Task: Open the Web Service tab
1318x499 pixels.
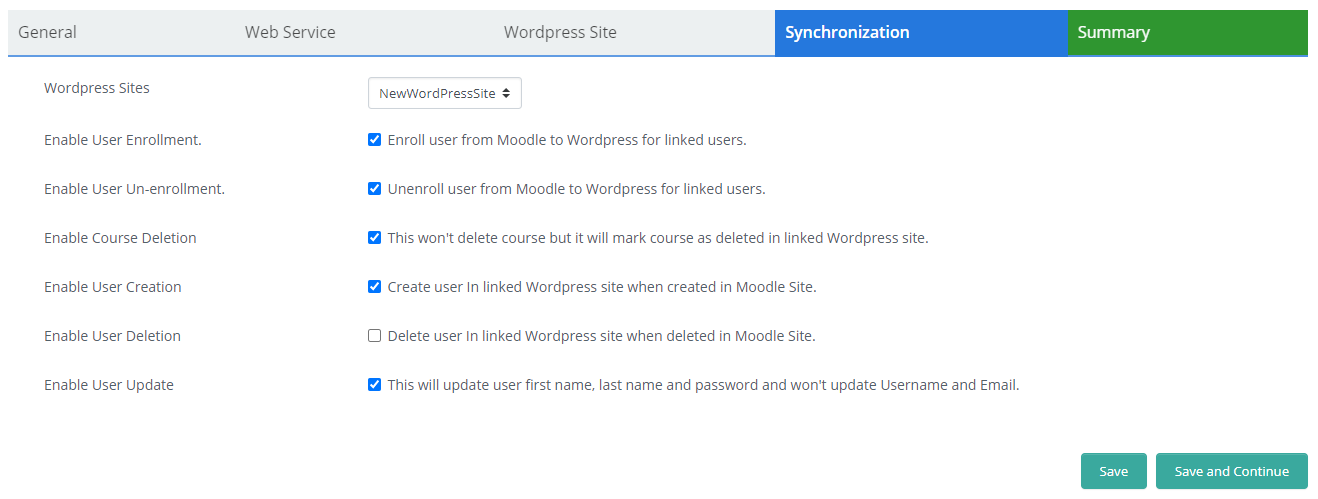Action: click(364, 32)
